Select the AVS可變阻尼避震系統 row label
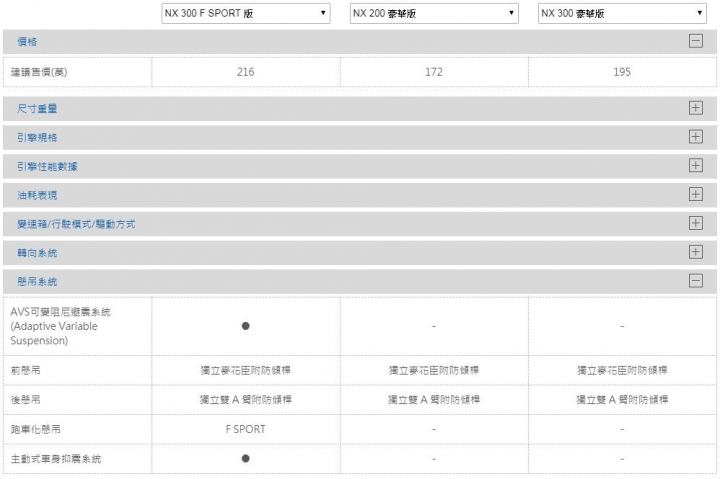The height and width of the screenshot is (479, 720). (x=60, y=326)
